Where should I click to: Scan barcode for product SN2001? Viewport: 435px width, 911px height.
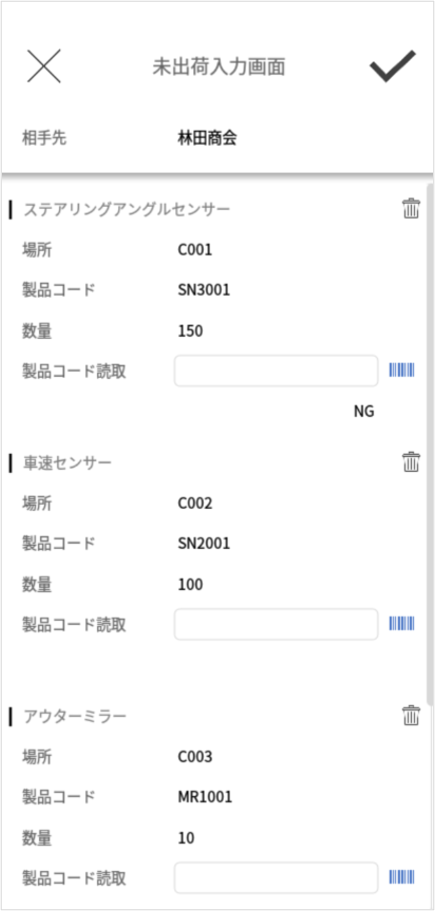402,623
